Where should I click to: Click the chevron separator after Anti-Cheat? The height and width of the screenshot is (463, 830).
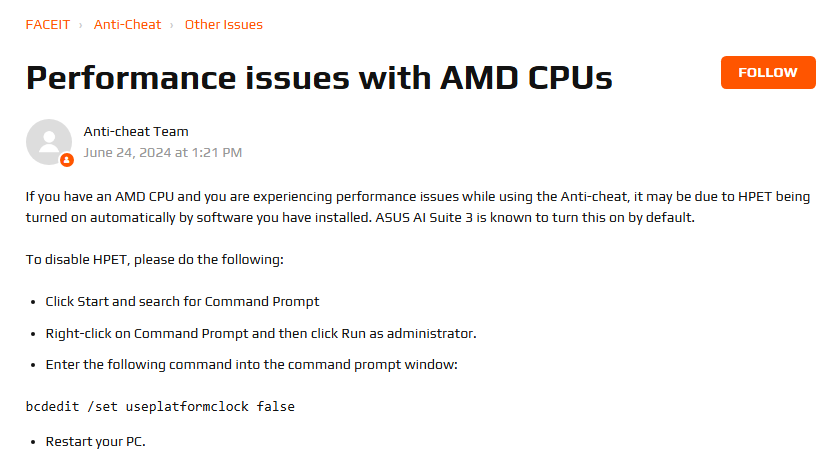(x=172, y=25)
